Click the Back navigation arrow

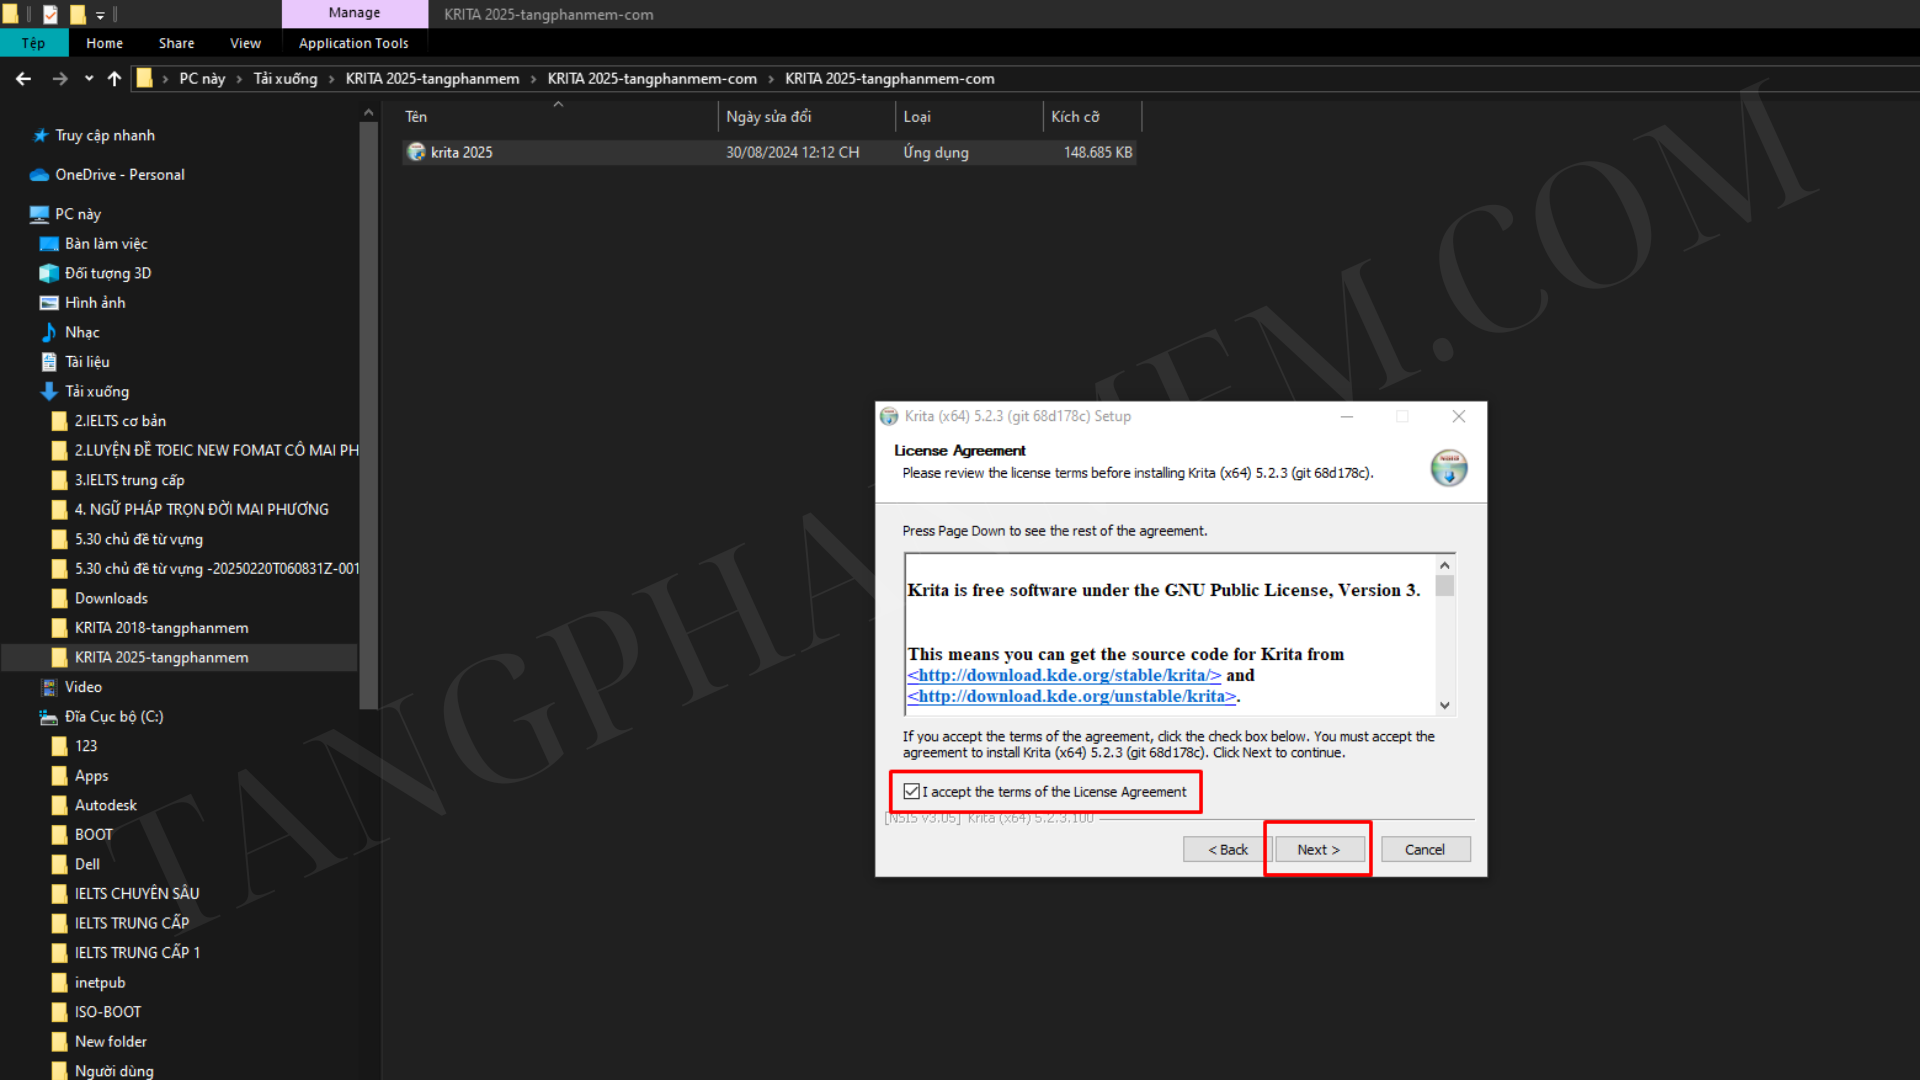point(23,79)
